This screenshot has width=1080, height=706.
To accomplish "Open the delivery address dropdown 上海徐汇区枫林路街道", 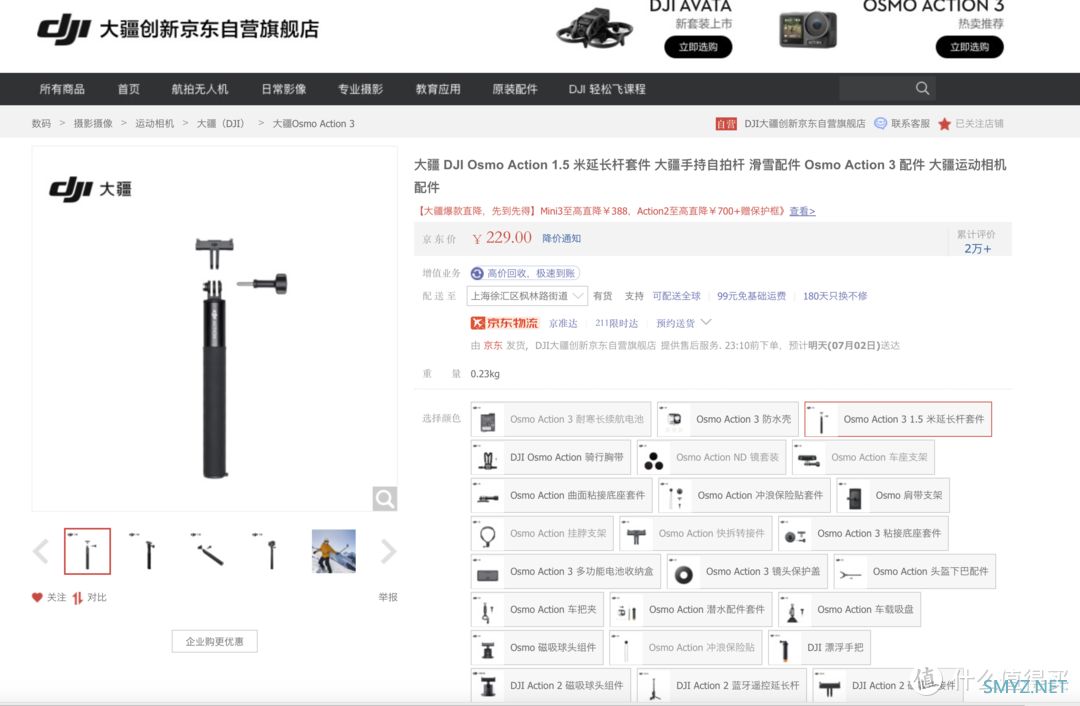I will (x=527, y=296).
